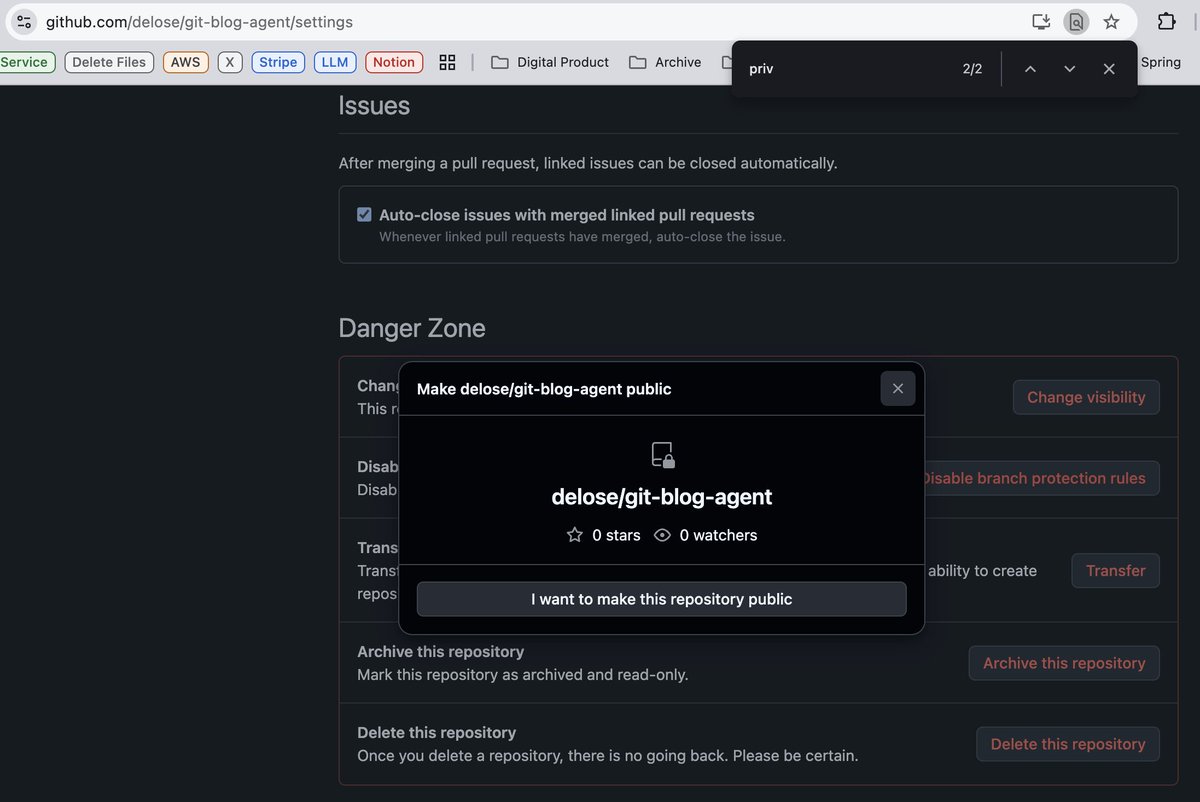Open the browser extensions puzzle icon

point(1166,21)
